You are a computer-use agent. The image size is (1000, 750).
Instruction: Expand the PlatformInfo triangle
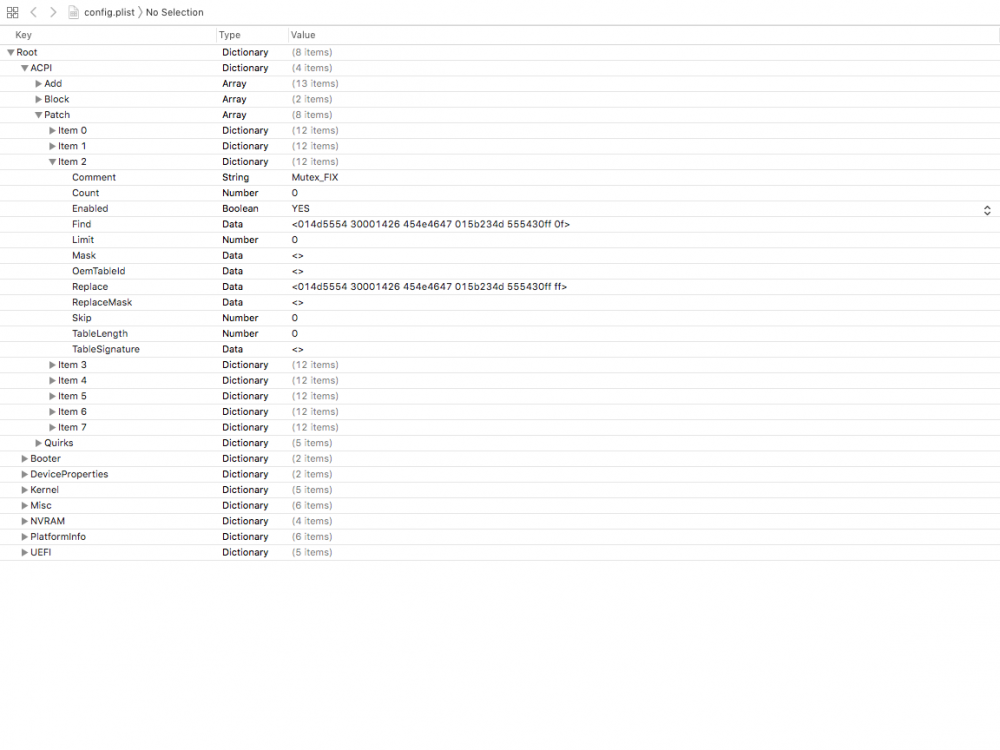(x=24, y=537)
